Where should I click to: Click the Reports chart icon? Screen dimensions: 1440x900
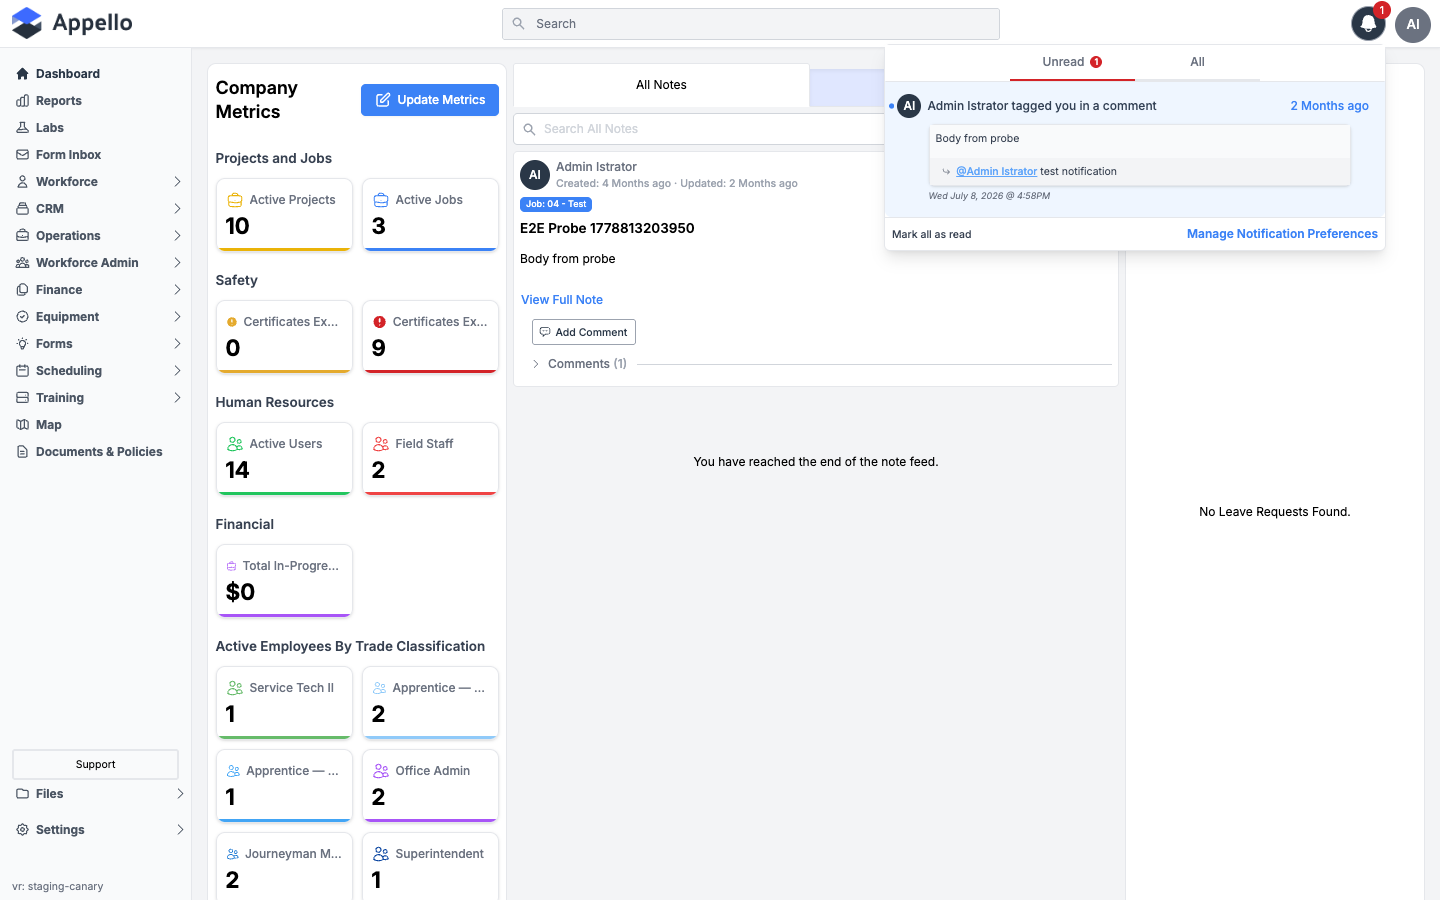pos(22,101)
